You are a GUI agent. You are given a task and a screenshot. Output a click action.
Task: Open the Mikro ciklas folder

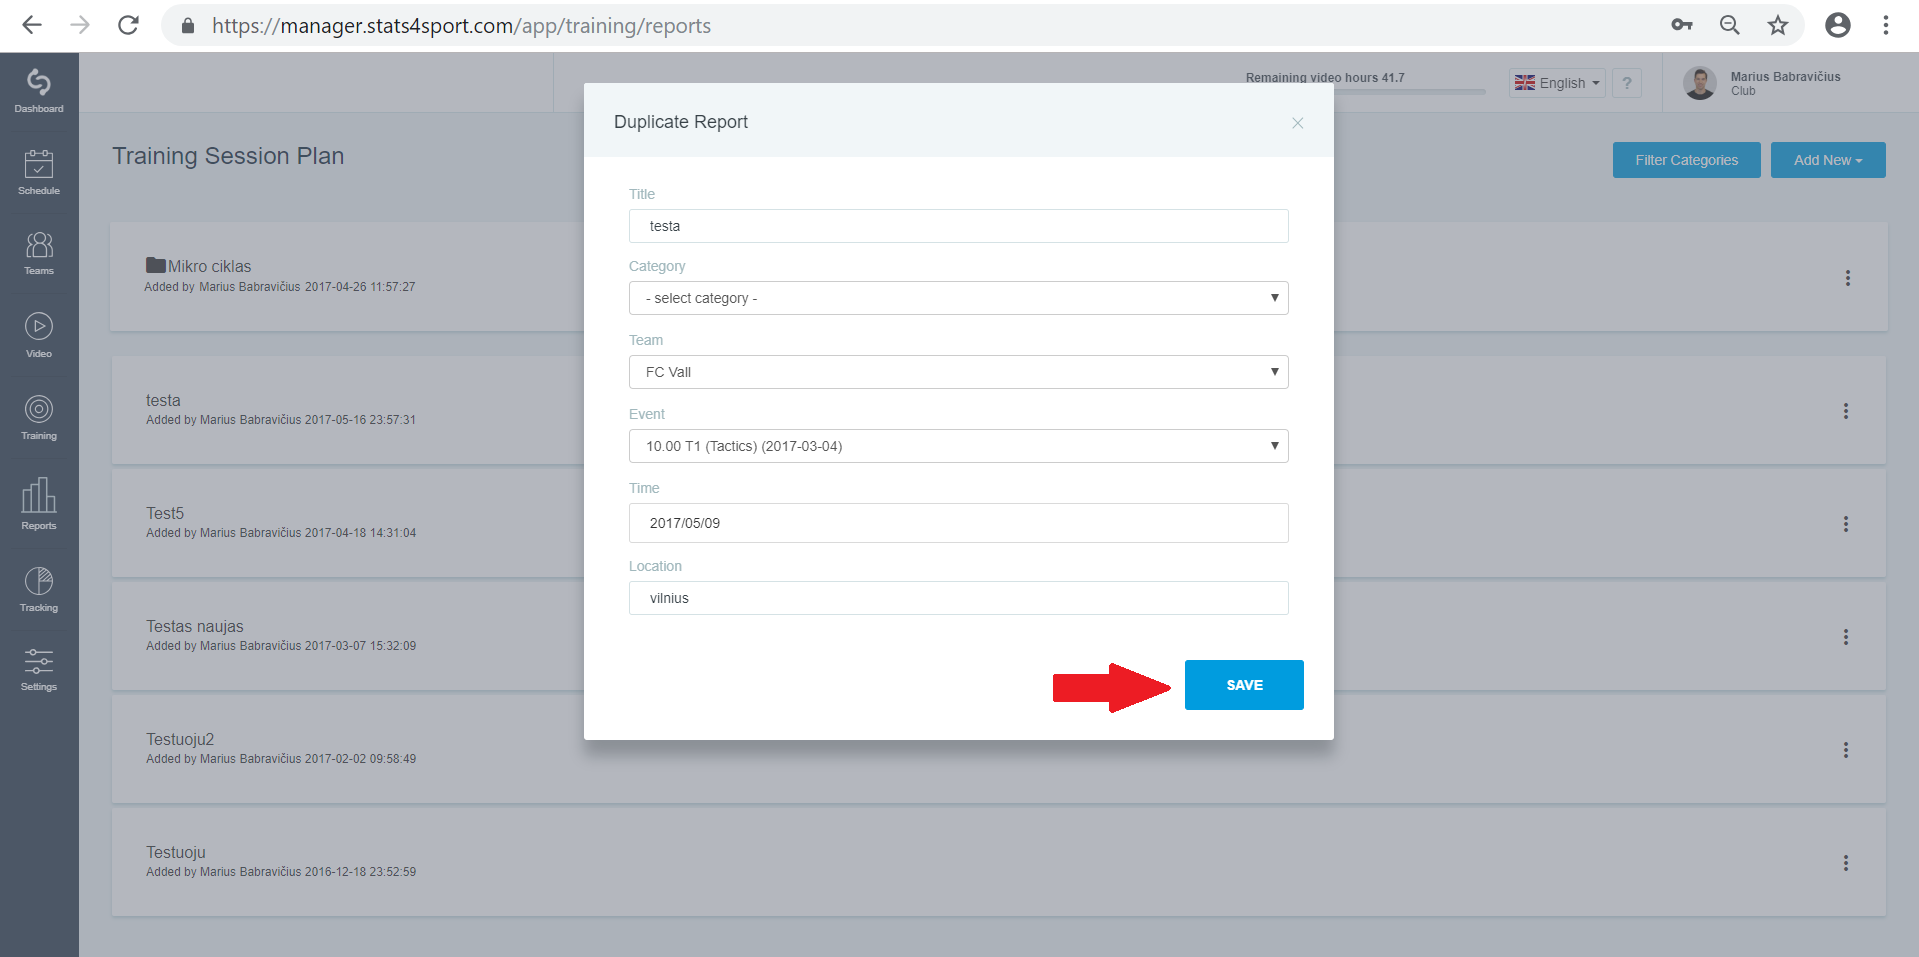click(198, 266)
